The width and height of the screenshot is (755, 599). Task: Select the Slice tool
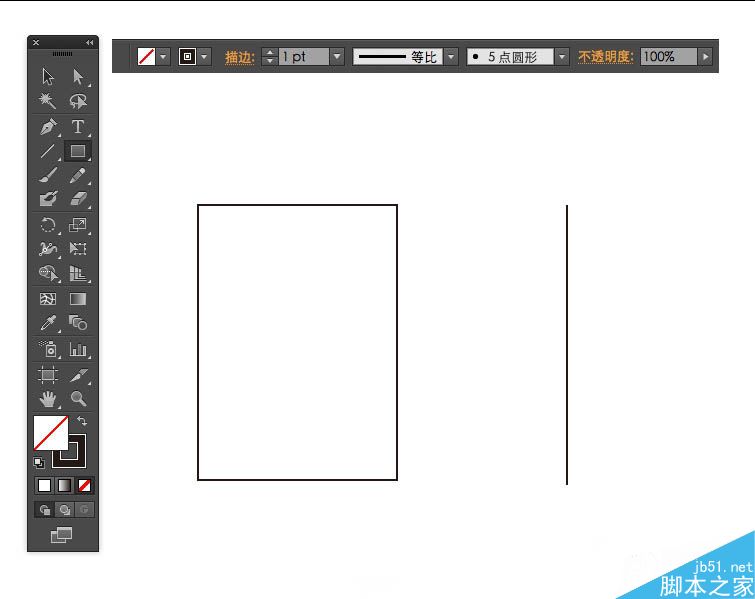point(78,375)
